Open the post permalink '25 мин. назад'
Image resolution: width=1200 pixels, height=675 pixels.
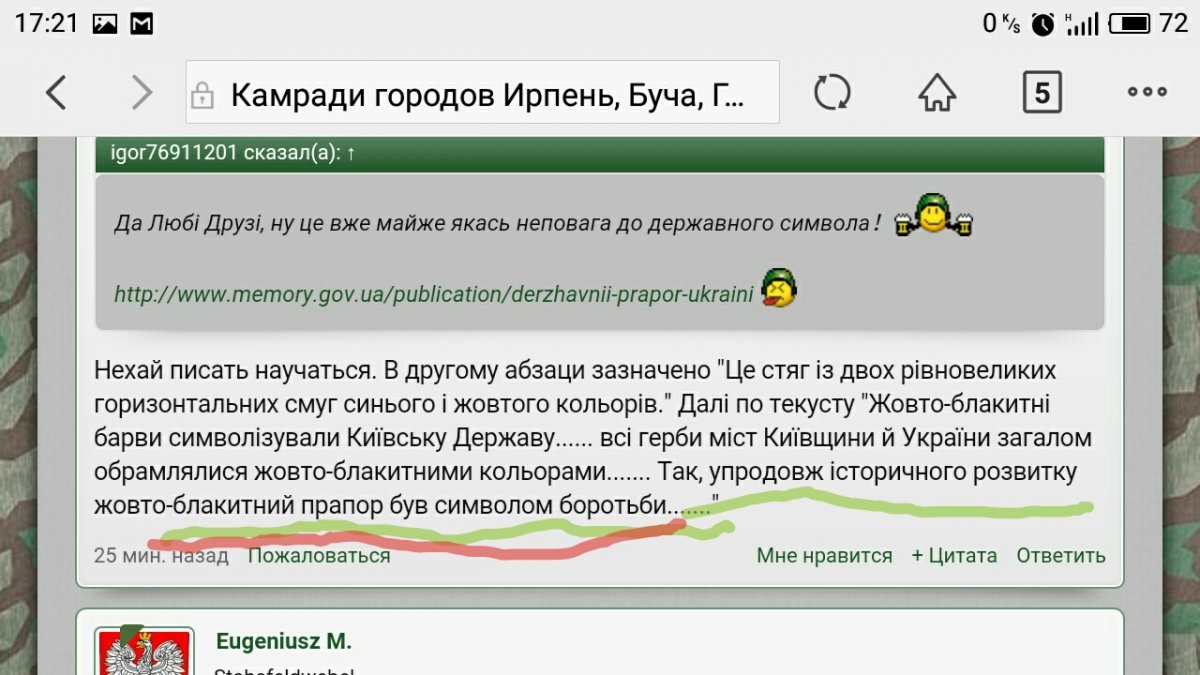coord(161,555)
